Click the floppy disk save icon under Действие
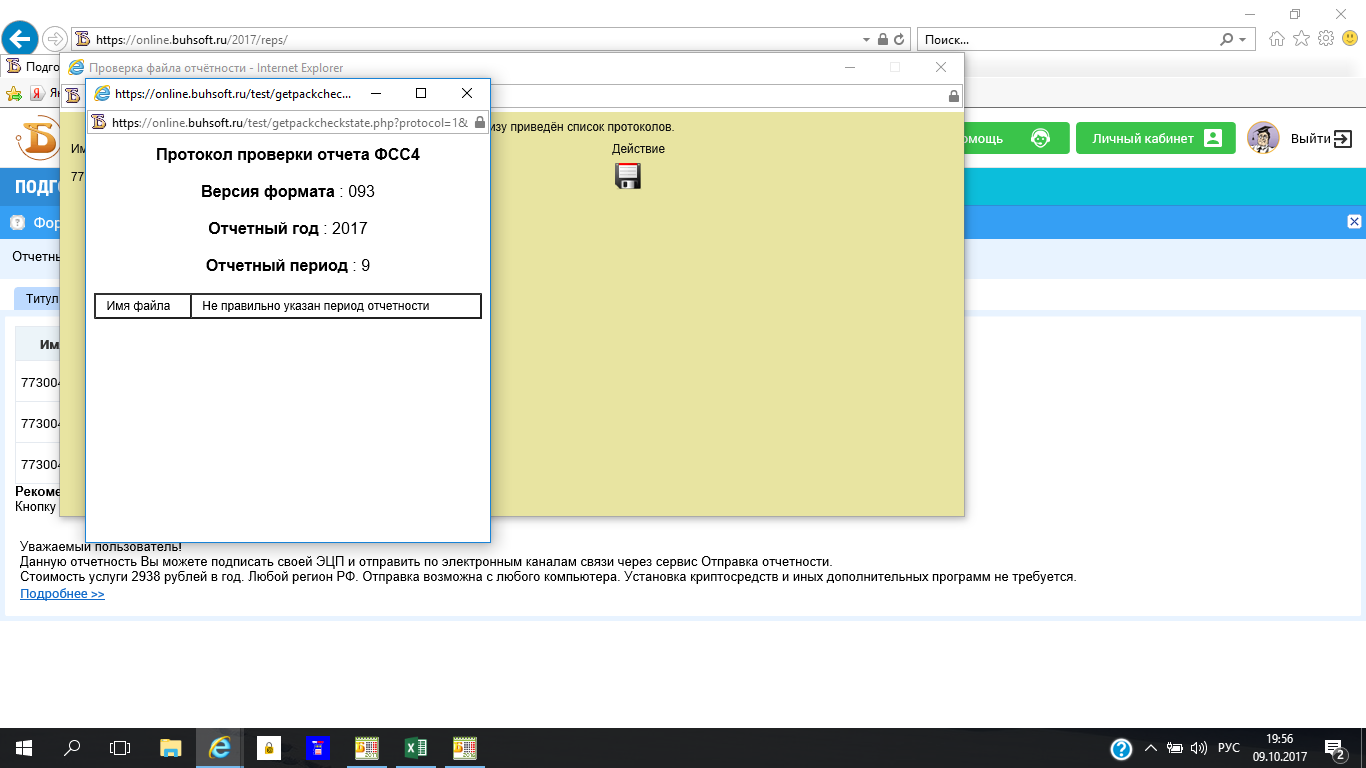 click(x=627, y=176)
